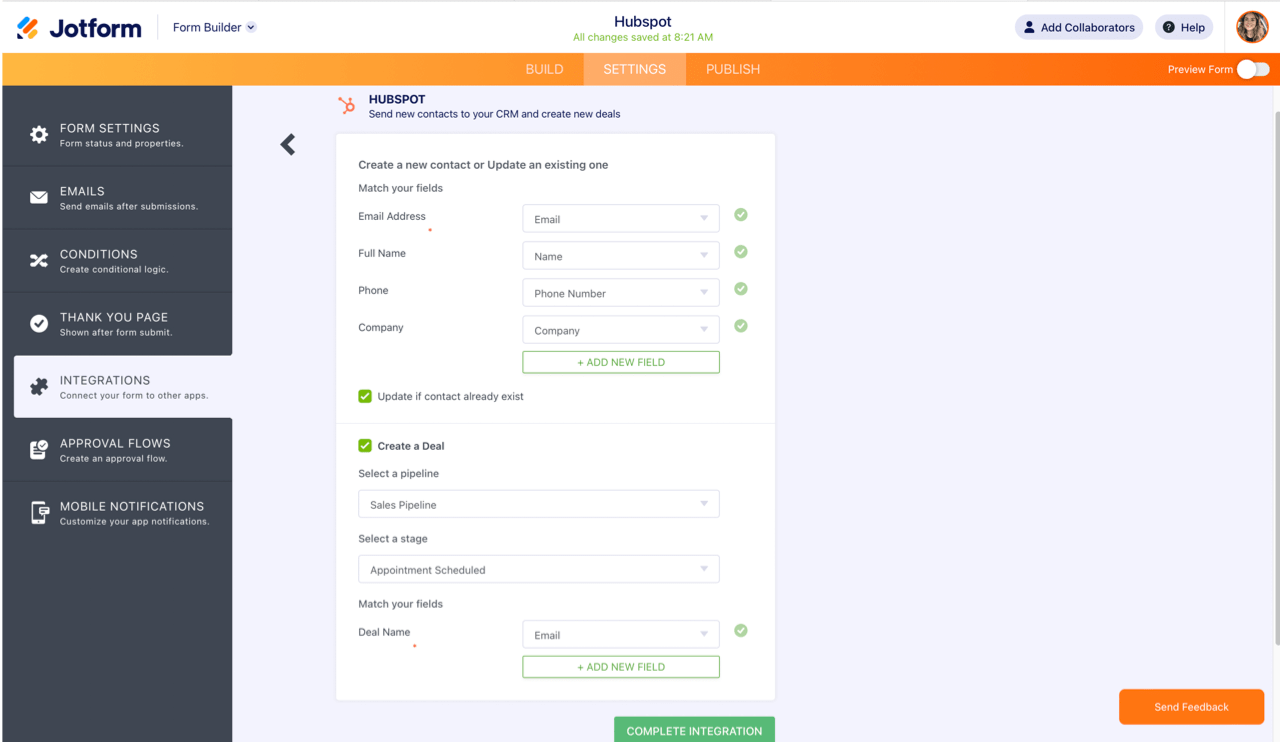
Task: Click the Form Settings gear icon
Action: pyautogui.click(x=39, y=135)
